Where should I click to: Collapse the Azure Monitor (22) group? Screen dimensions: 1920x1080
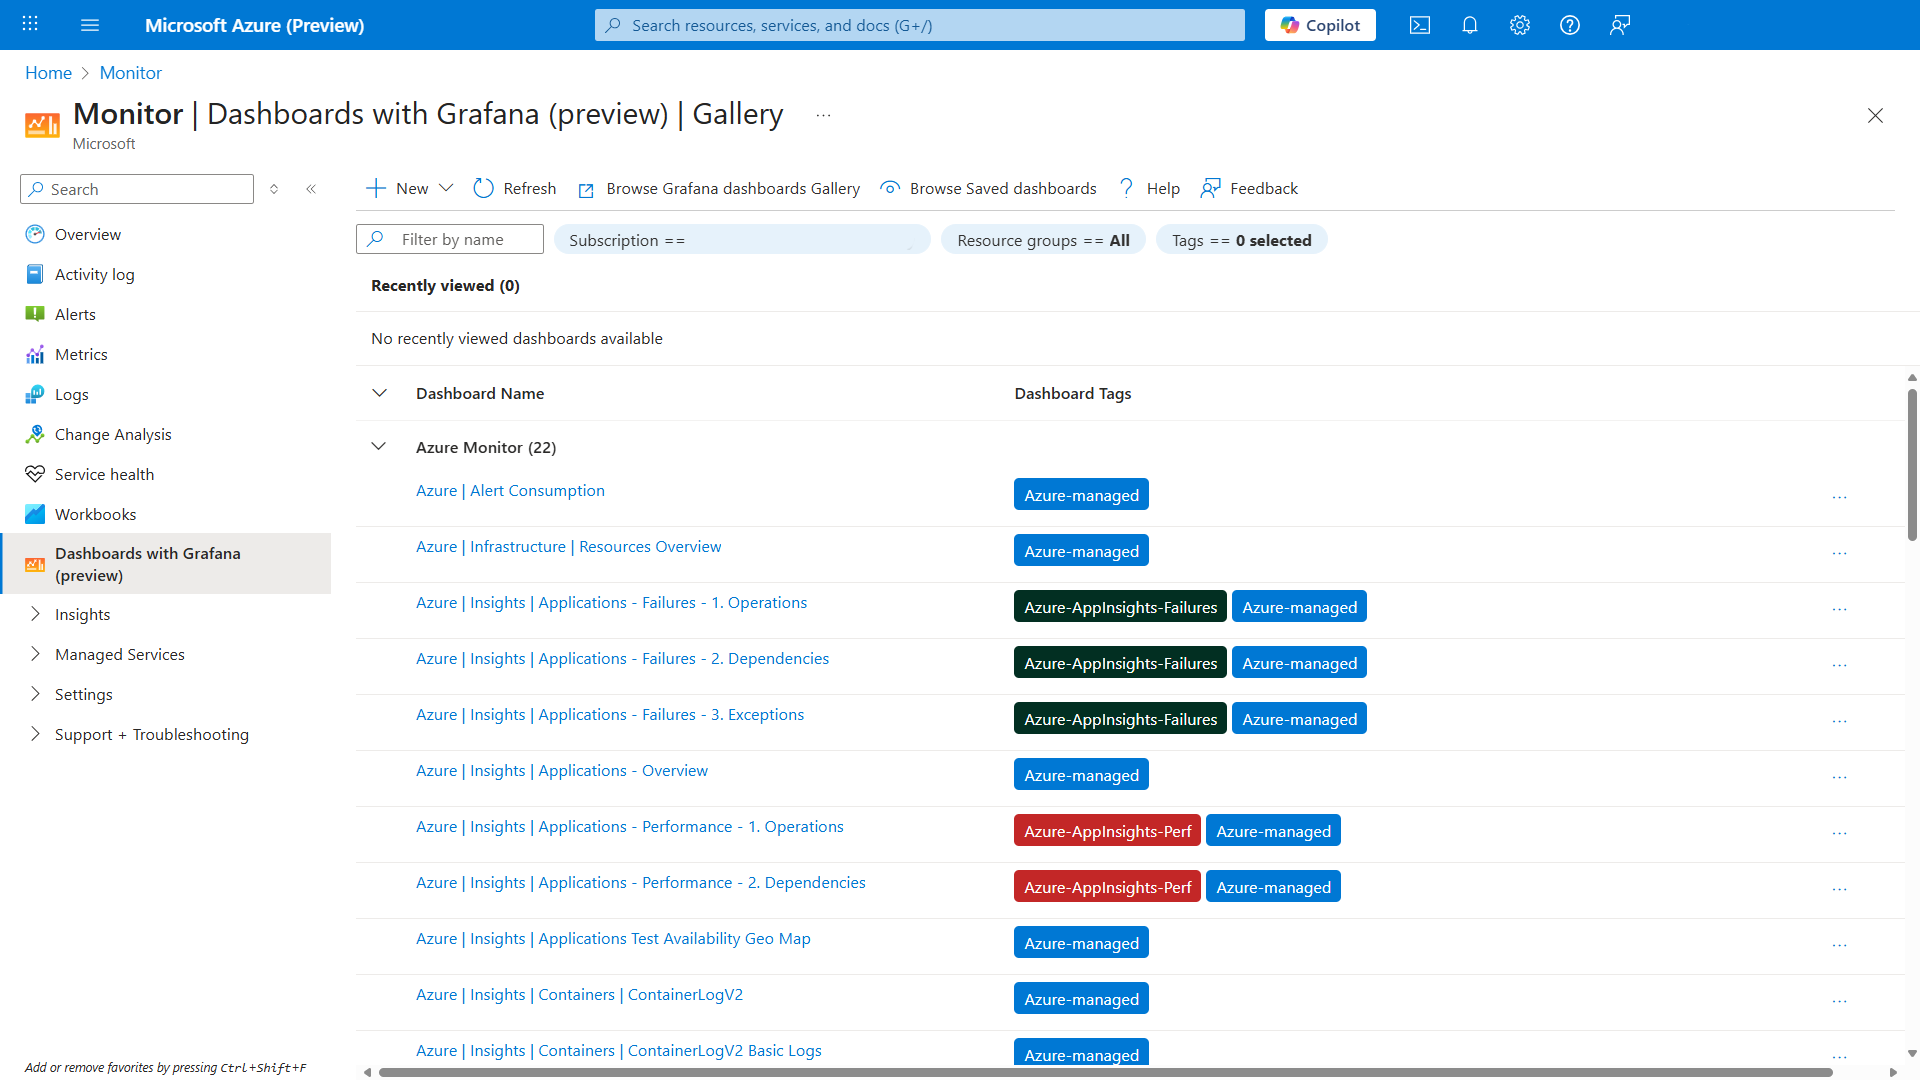pos(379,447)
